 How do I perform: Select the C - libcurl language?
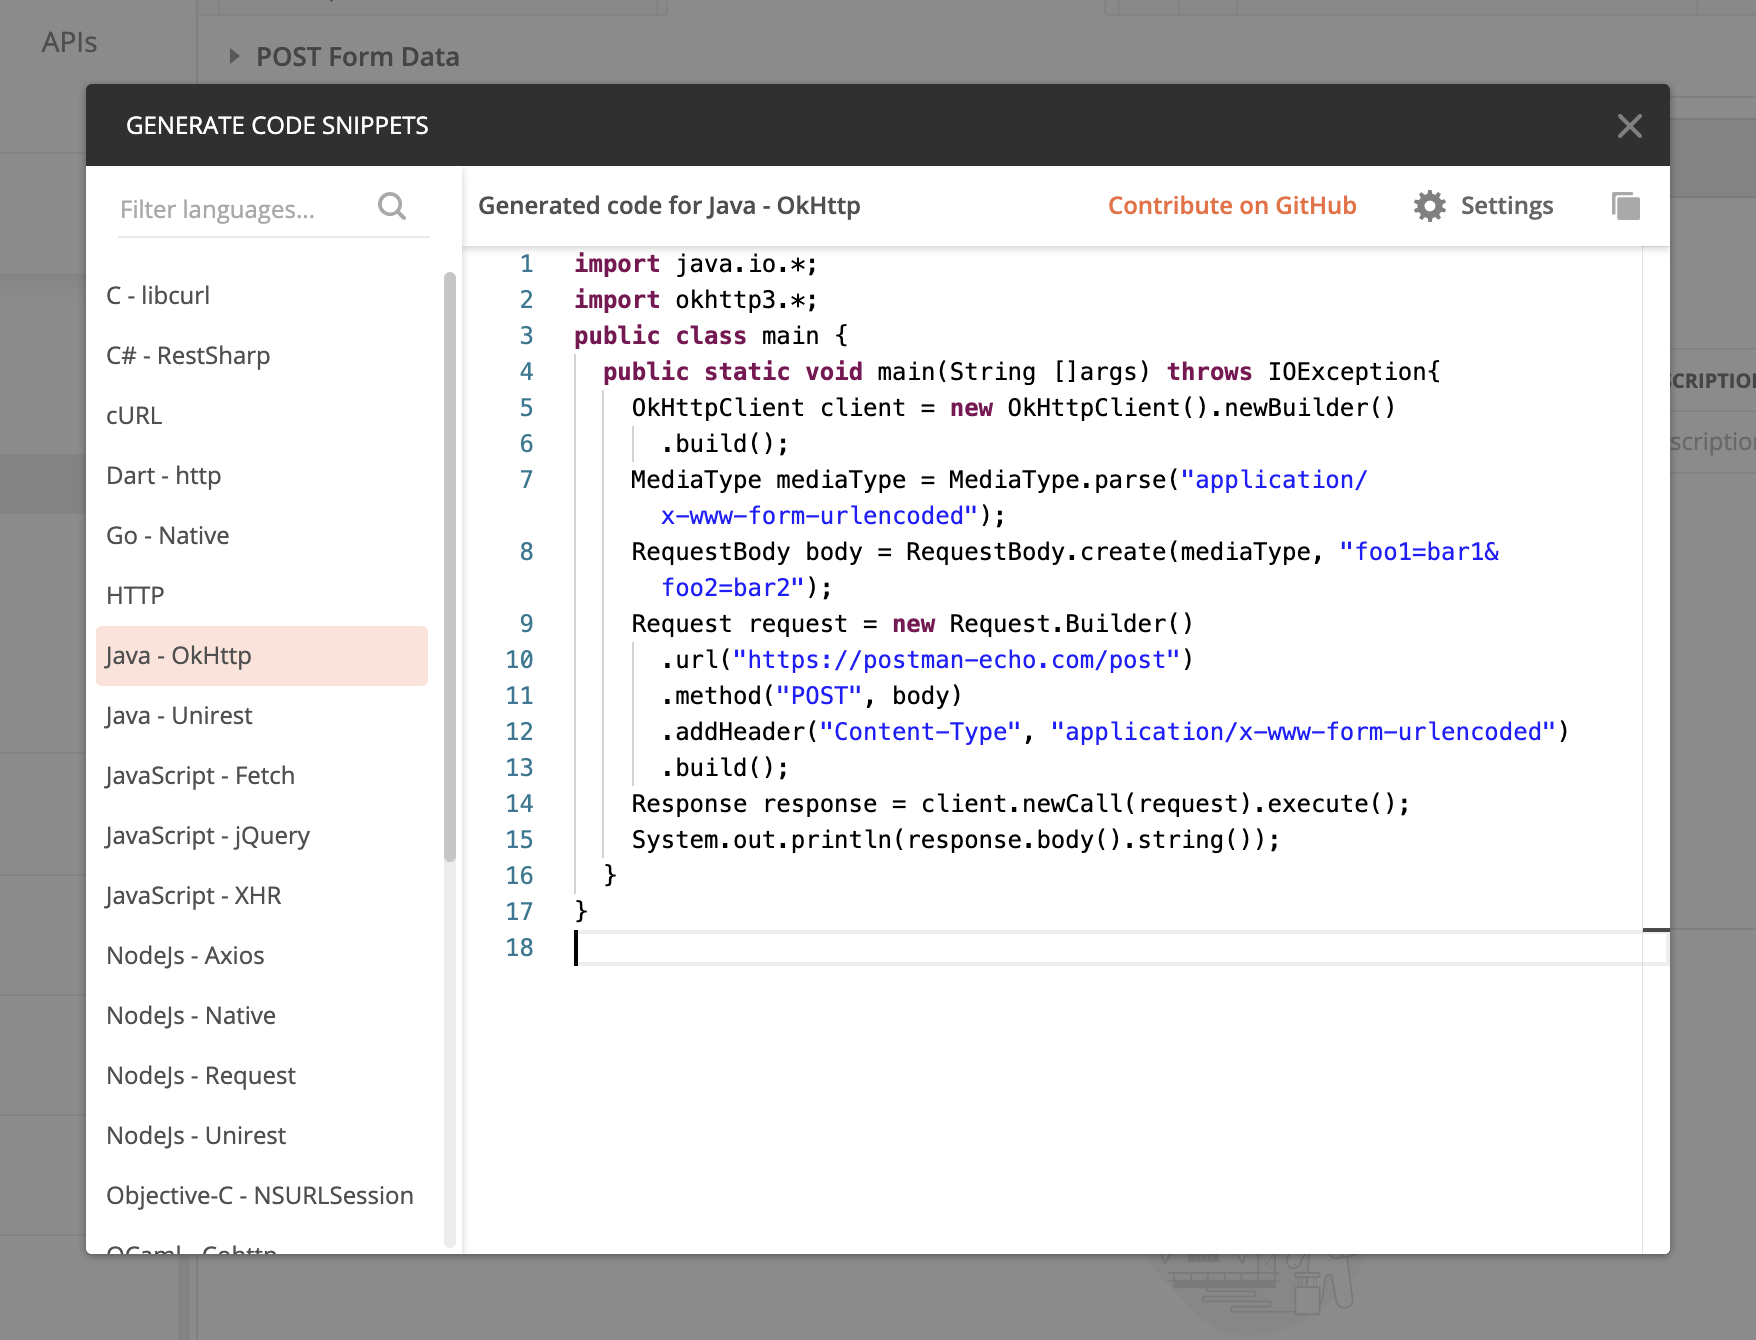click(158, 295)
